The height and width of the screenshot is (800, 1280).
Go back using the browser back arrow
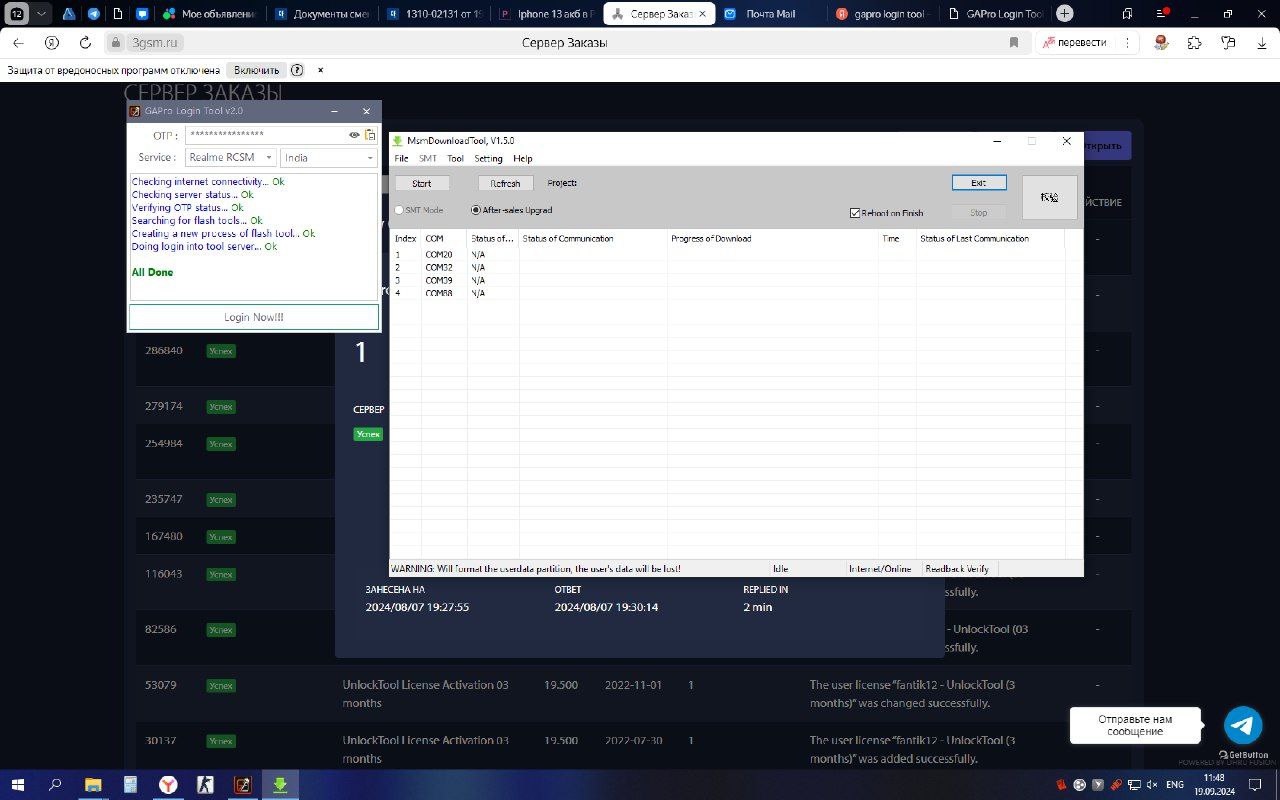click(18, 43)
